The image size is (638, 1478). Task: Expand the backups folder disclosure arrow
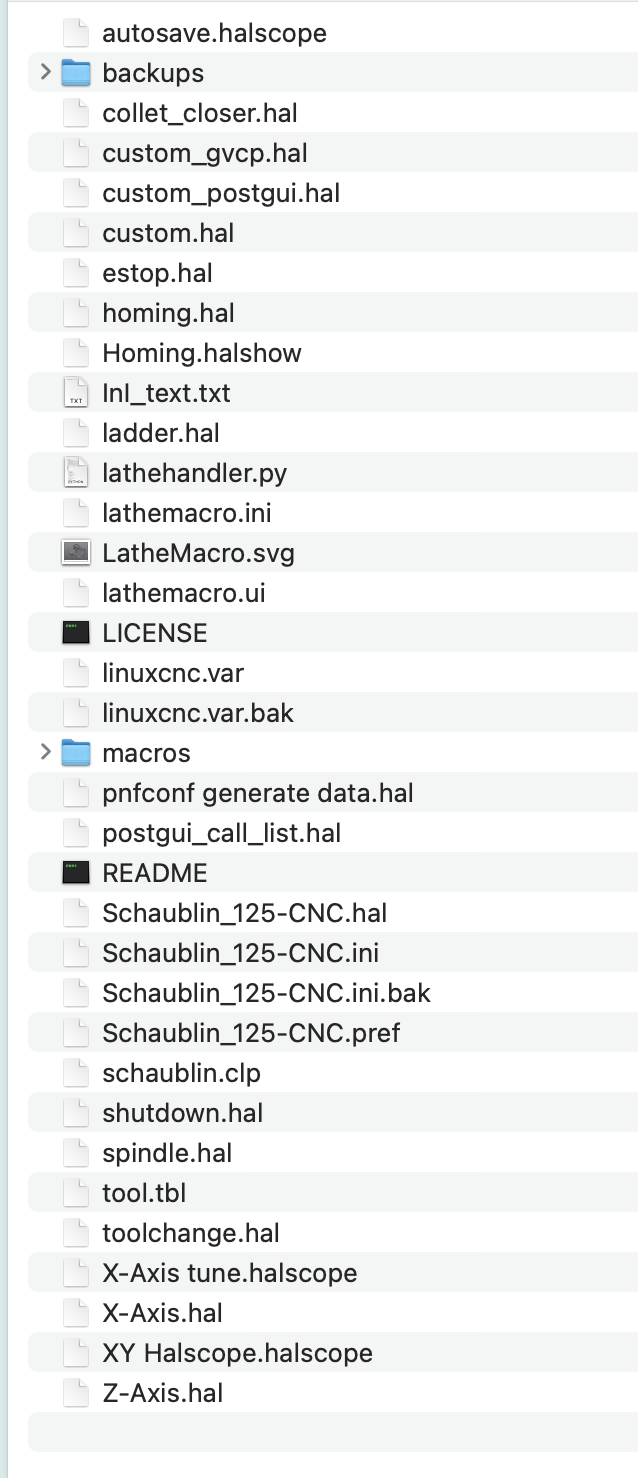tap(45, 72)
